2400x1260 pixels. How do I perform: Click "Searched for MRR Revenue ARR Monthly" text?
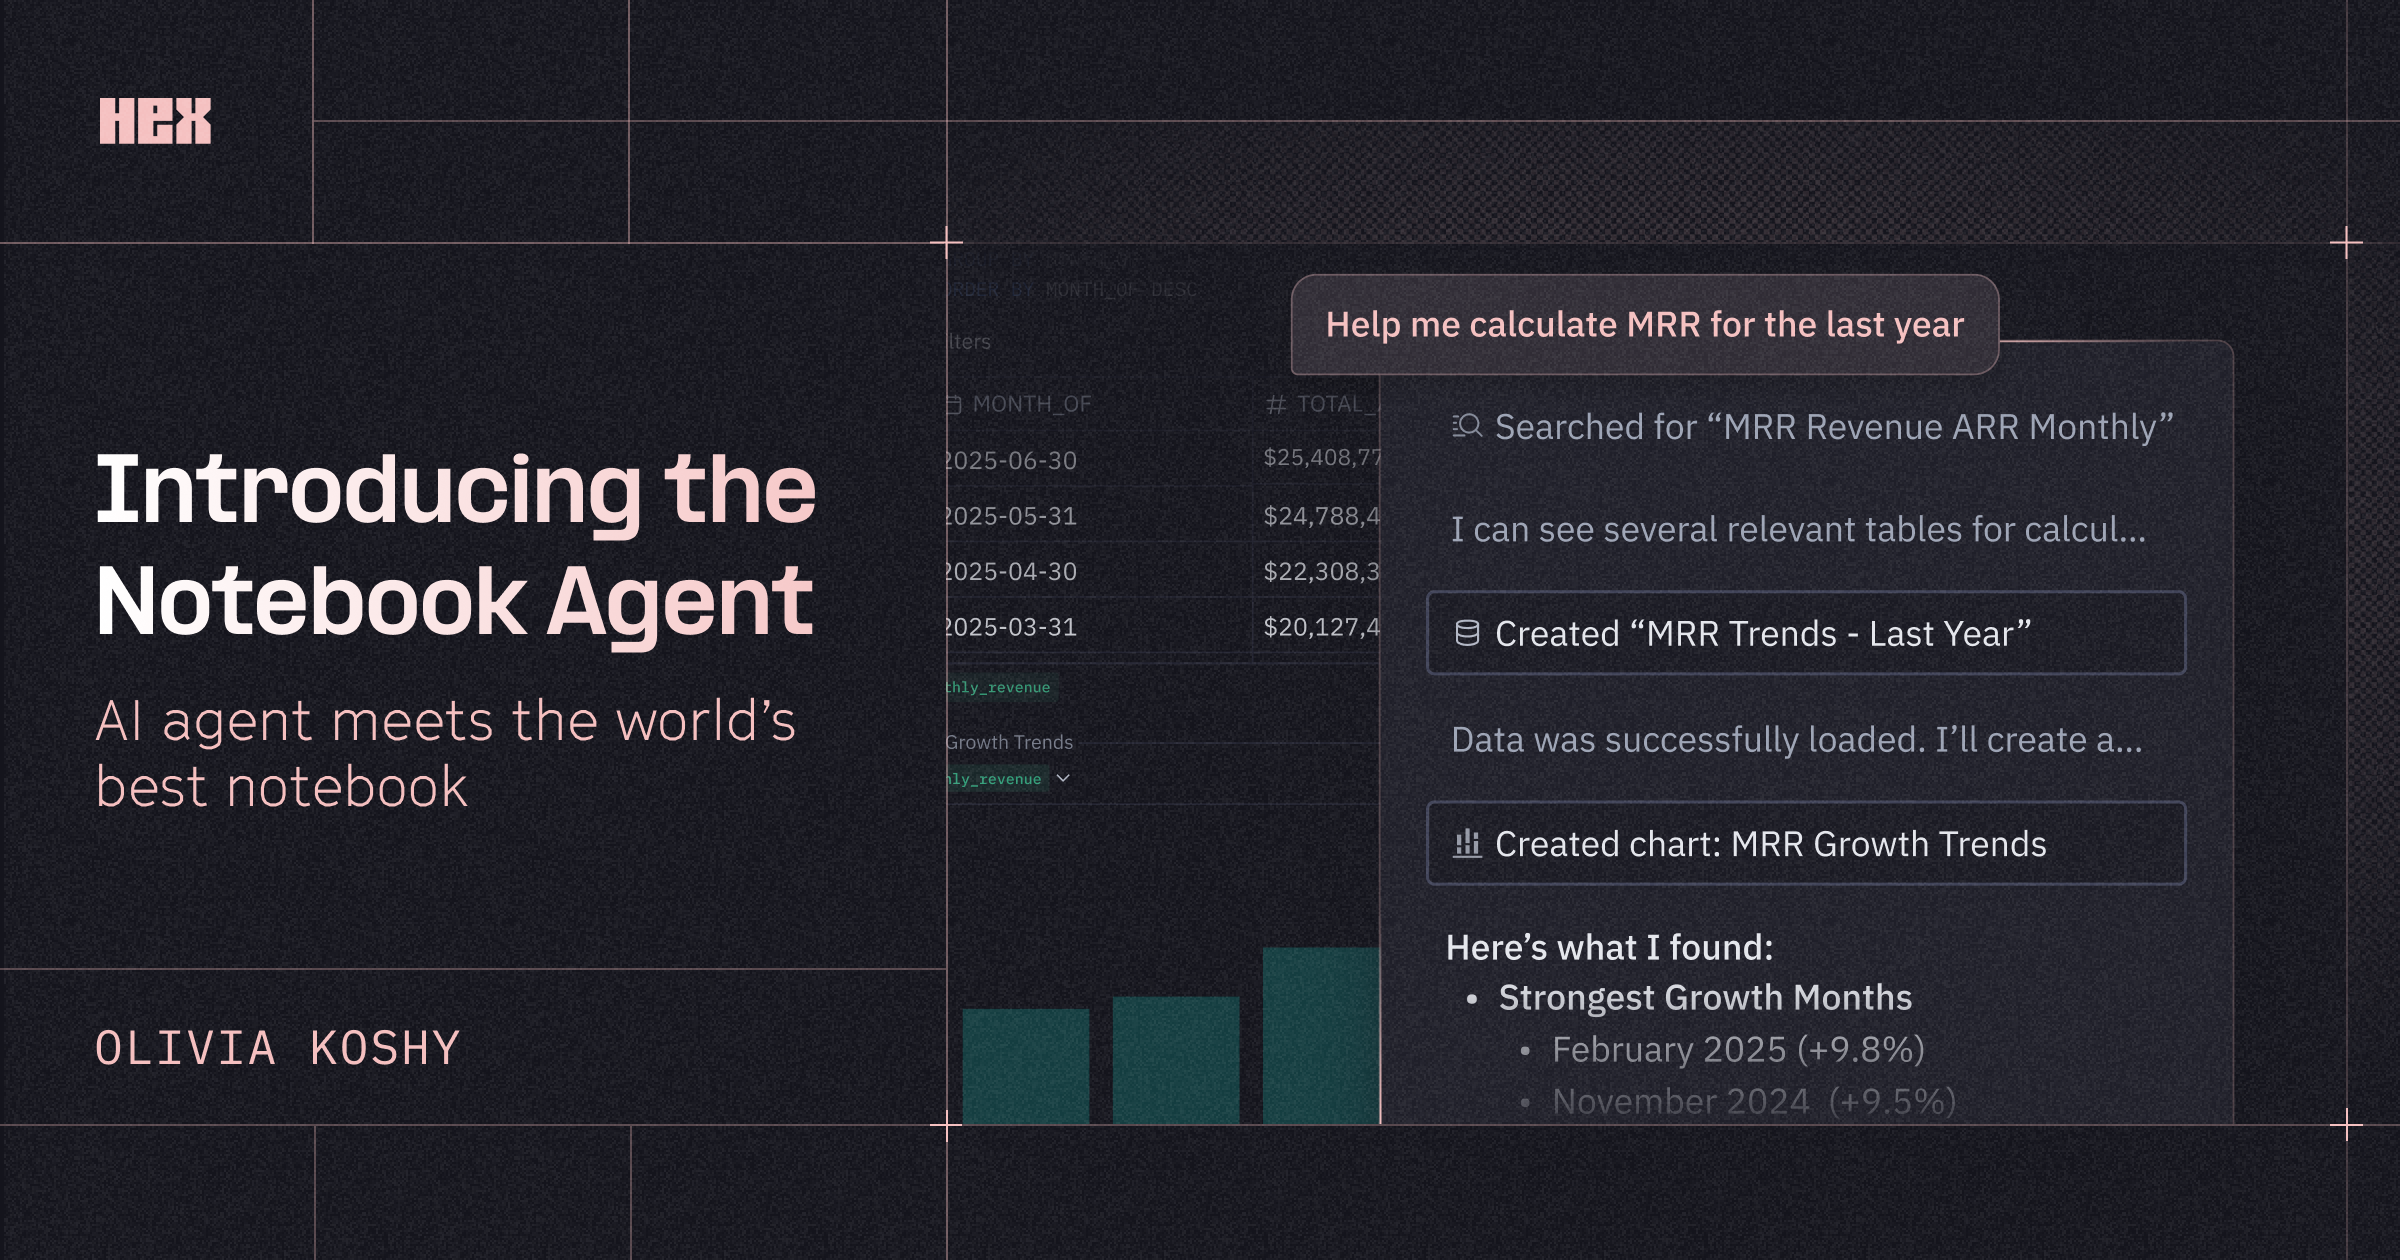point(1834,427)
